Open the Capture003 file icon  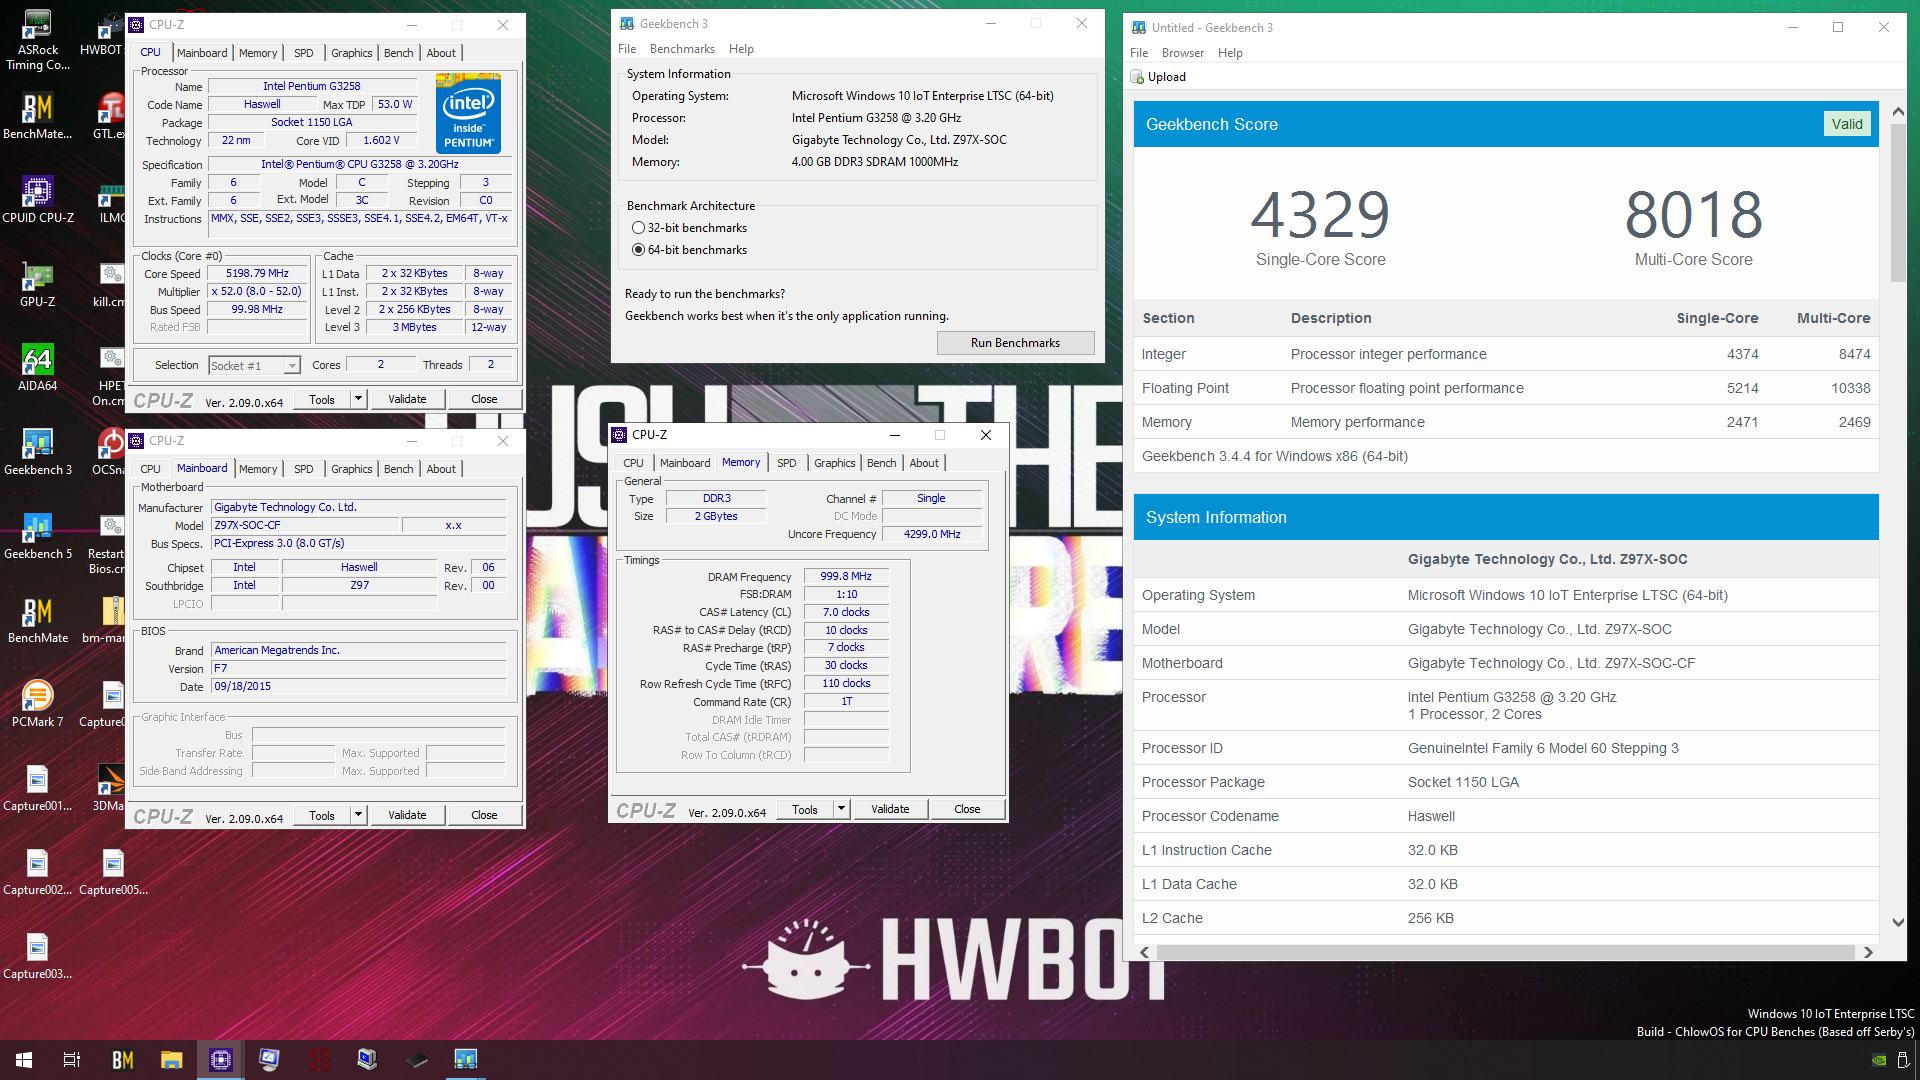pyautogui.click(x=38, y=956)
